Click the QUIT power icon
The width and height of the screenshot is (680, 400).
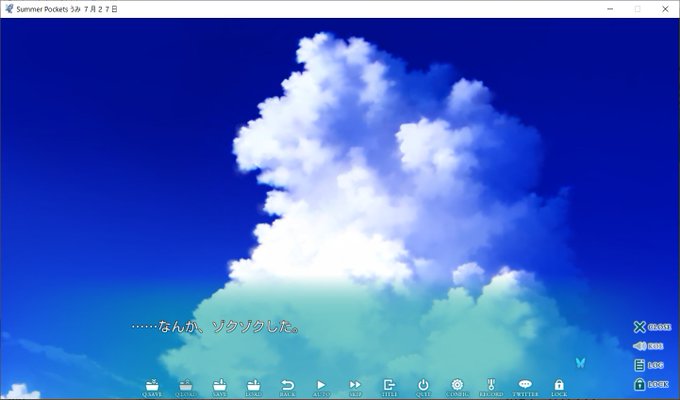423,387
